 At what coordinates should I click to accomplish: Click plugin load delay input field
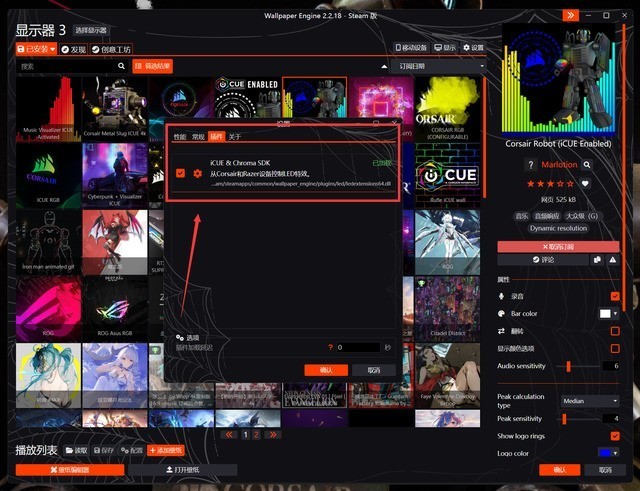358,347
